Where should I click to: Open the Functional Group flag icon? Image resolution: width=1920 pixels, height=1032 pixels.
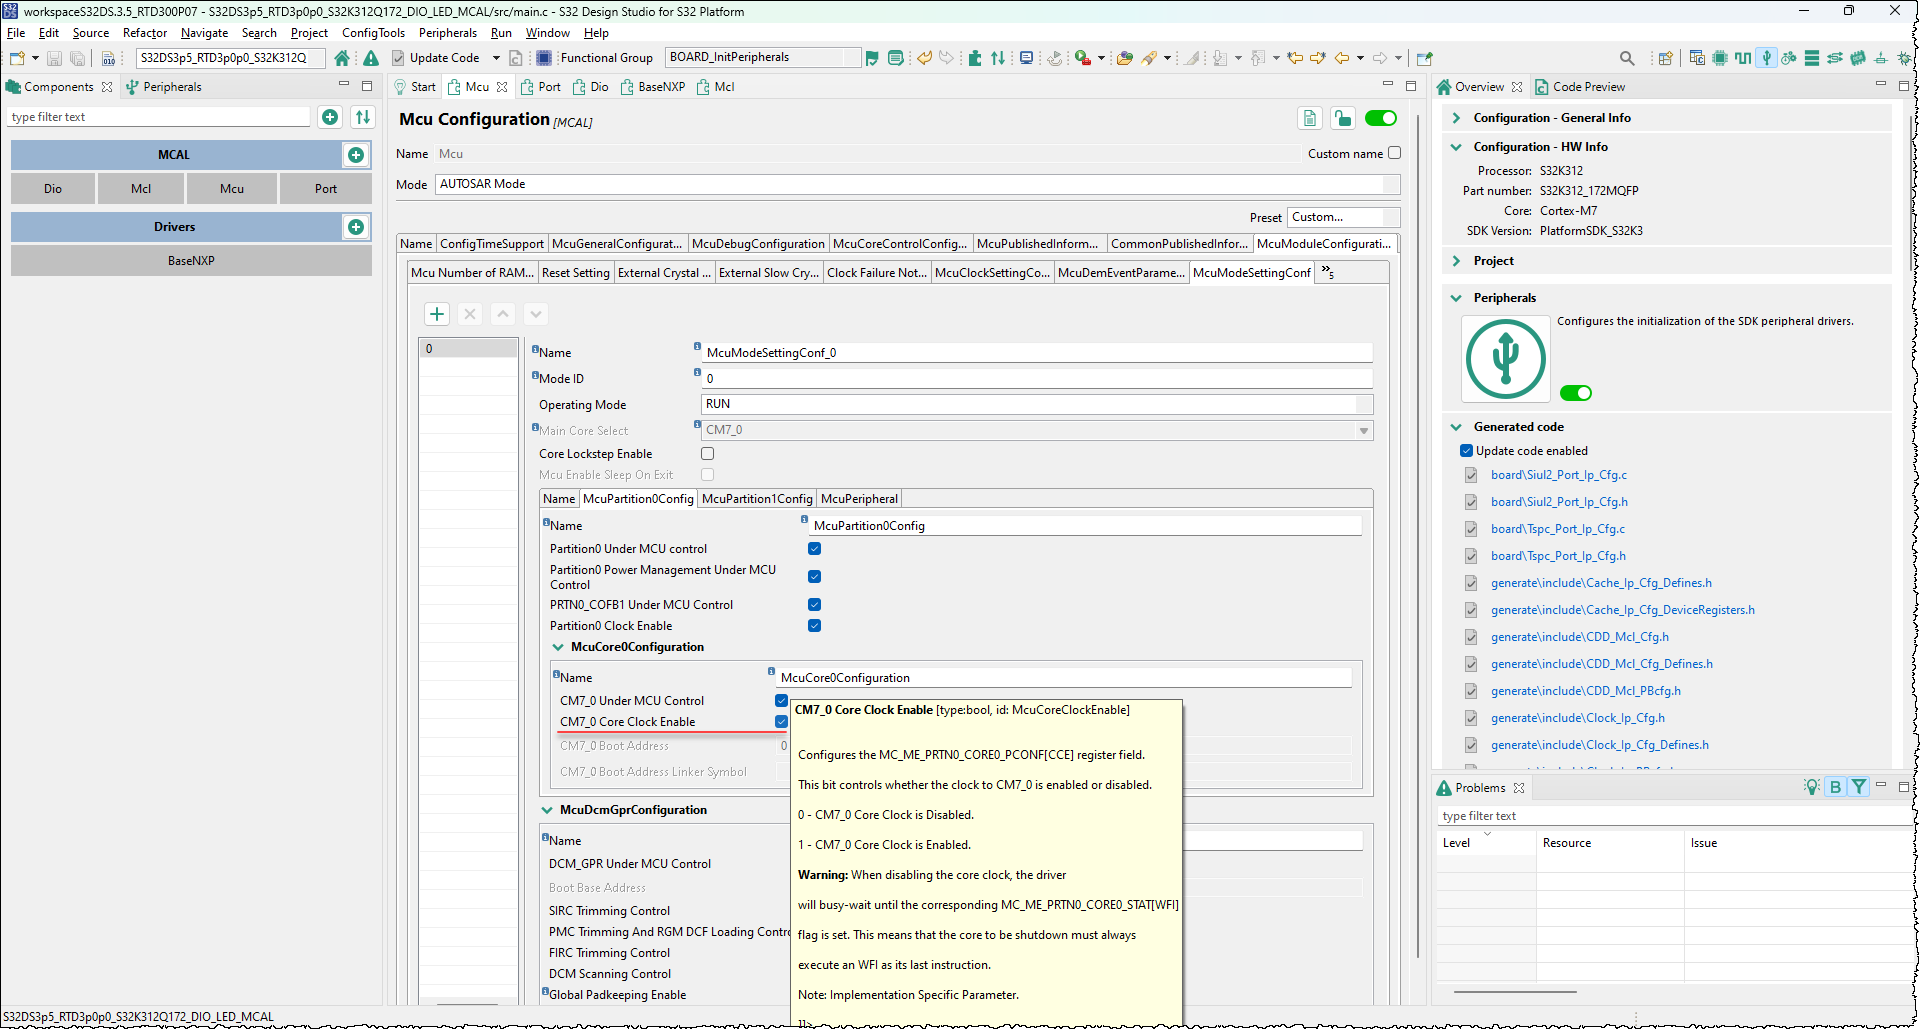872,58
